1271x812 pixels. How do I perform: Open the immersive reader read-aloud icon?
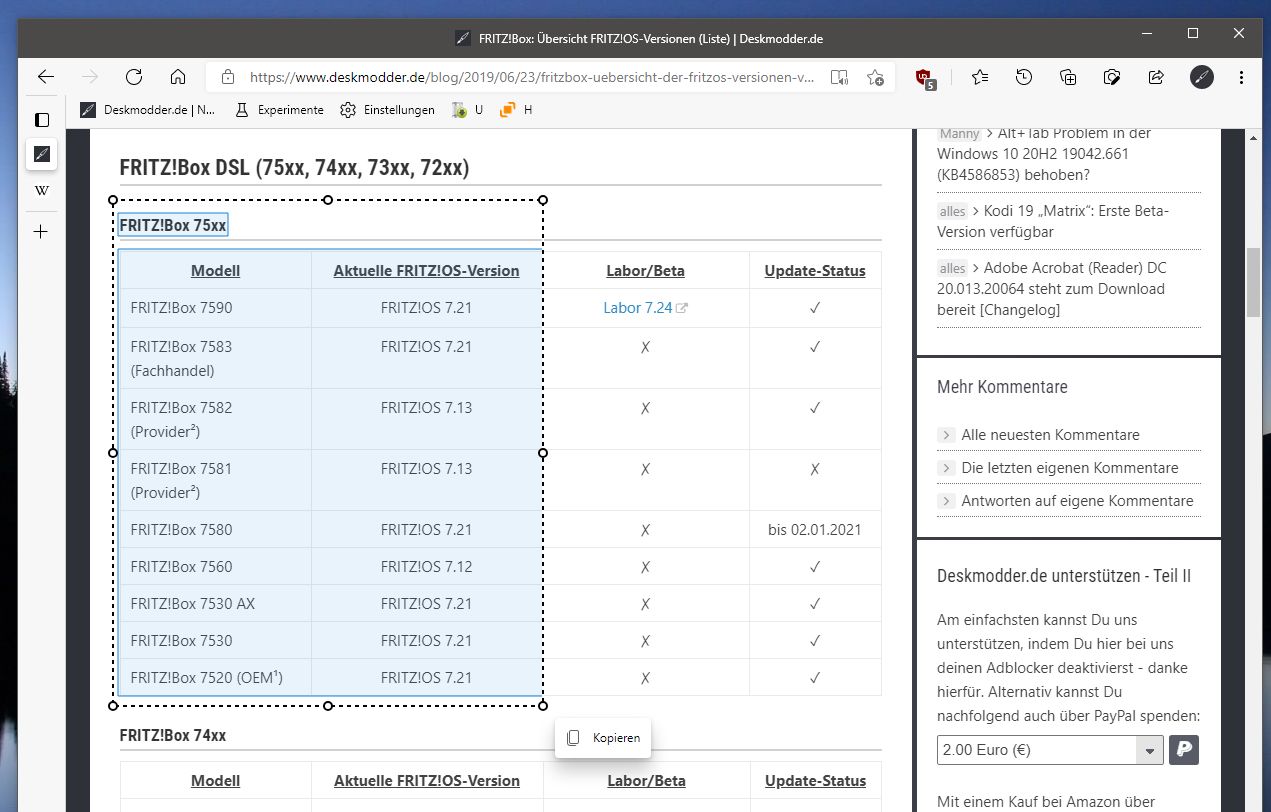pyautogui.click(x=839, y=77)
